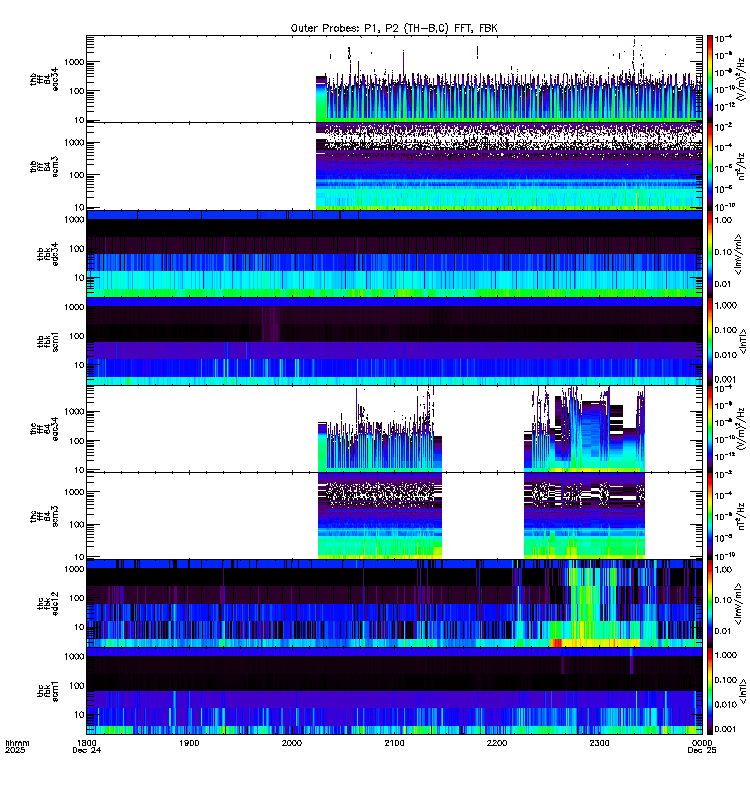Click the 0000 time axis label
Image resolution: width=750 pixels, height=800 pixels.
tap(702, 743)
